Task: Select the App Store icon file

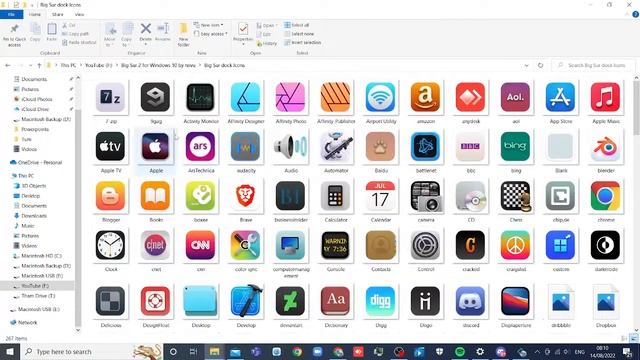Action: point(560,102)
